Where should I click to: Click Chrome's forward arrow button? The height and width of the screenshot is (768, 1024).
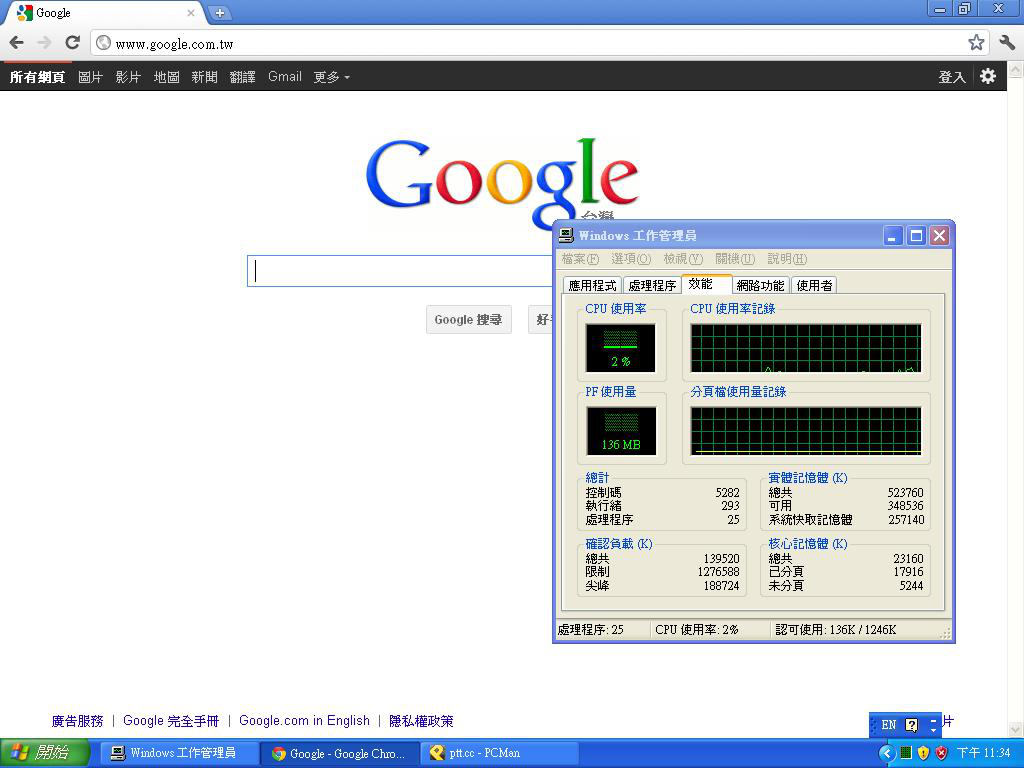[x=44, y=43]
